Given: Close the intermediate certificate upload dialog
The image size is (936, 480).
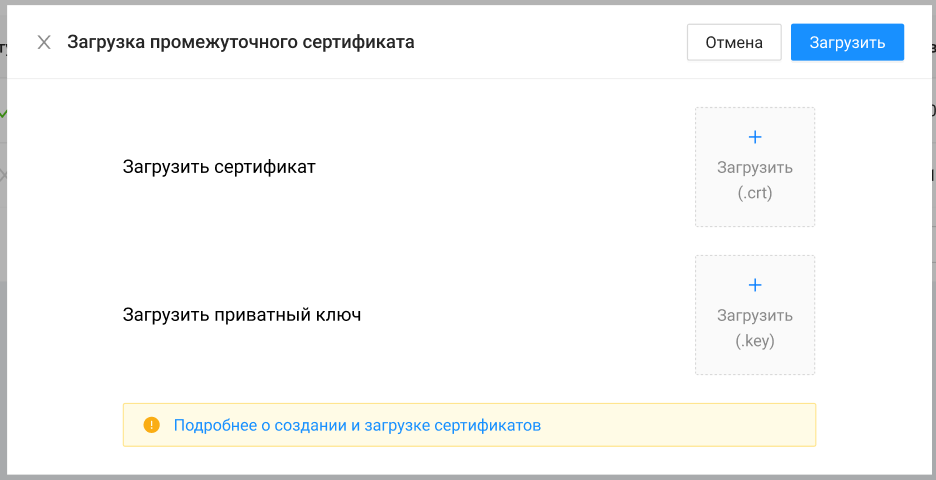Looking at the screenshot, I should tap(44, 42).
